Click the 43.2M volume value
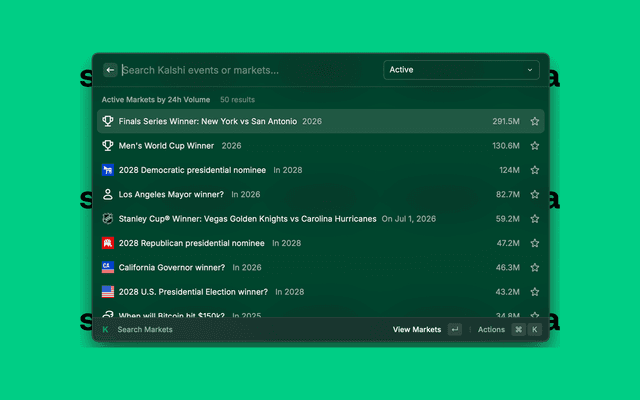The image size is (640, 400). point(508,292)
